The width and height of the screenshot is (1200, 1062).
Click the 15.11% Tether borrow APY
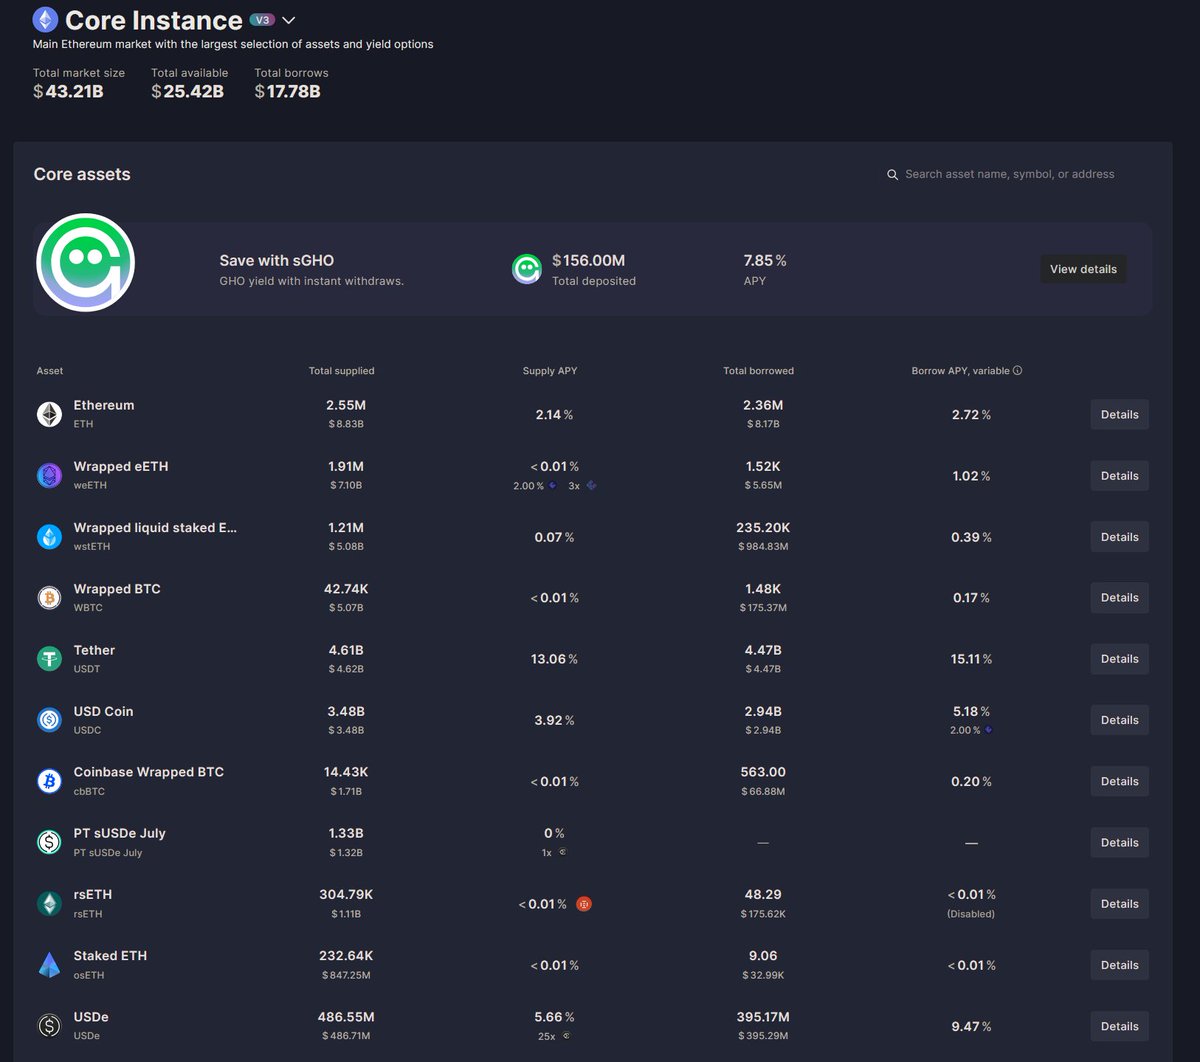[971, 659]
